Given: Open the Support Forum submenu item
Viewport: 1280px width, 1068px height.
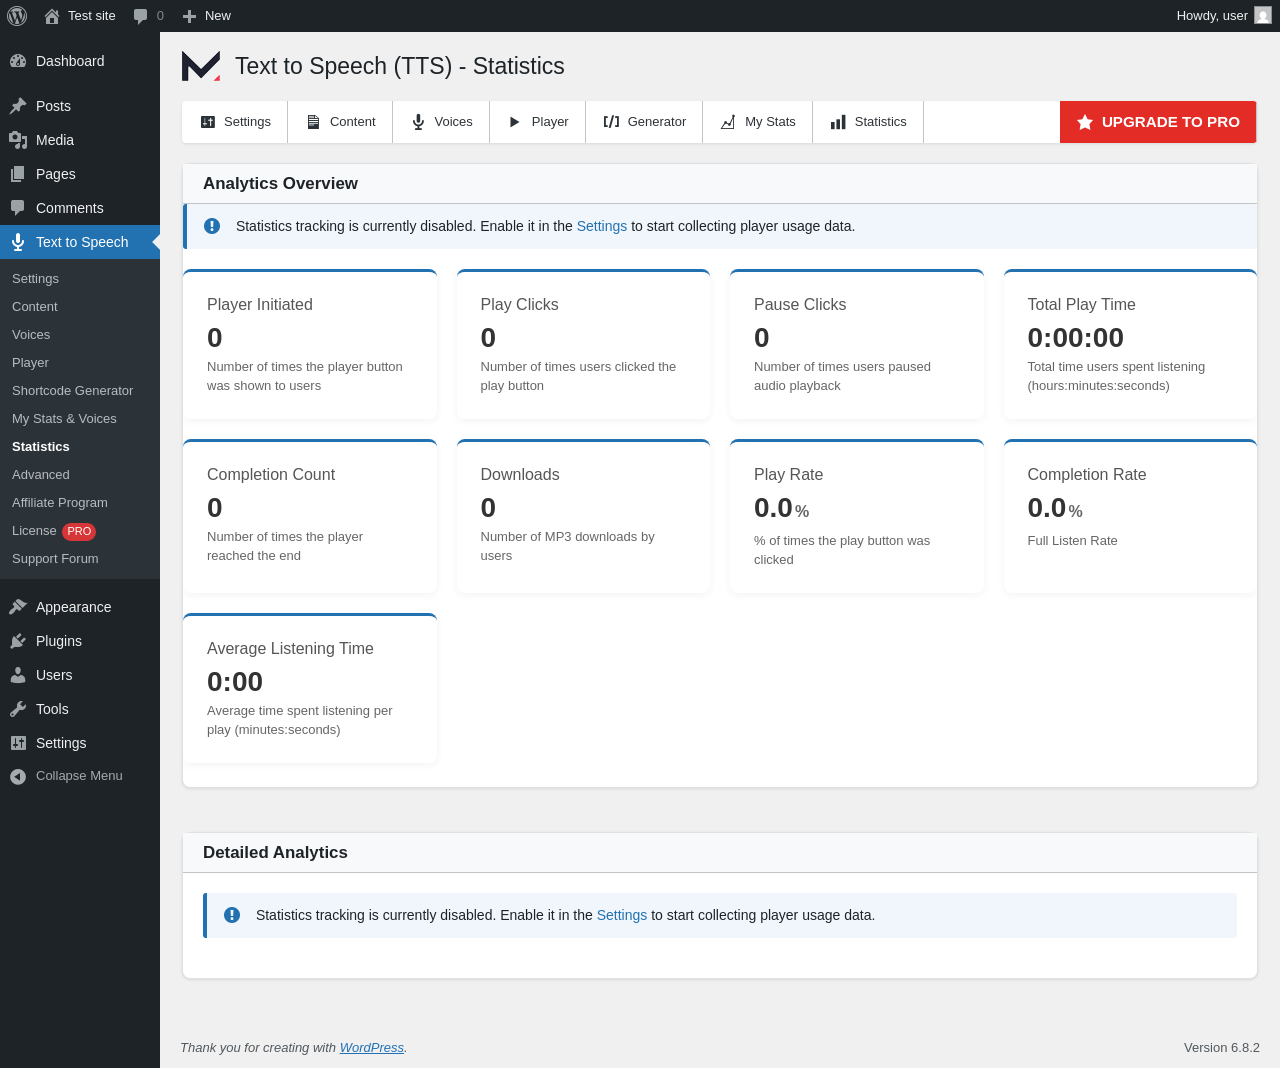Looking at the screenshot, I should 55,559.
